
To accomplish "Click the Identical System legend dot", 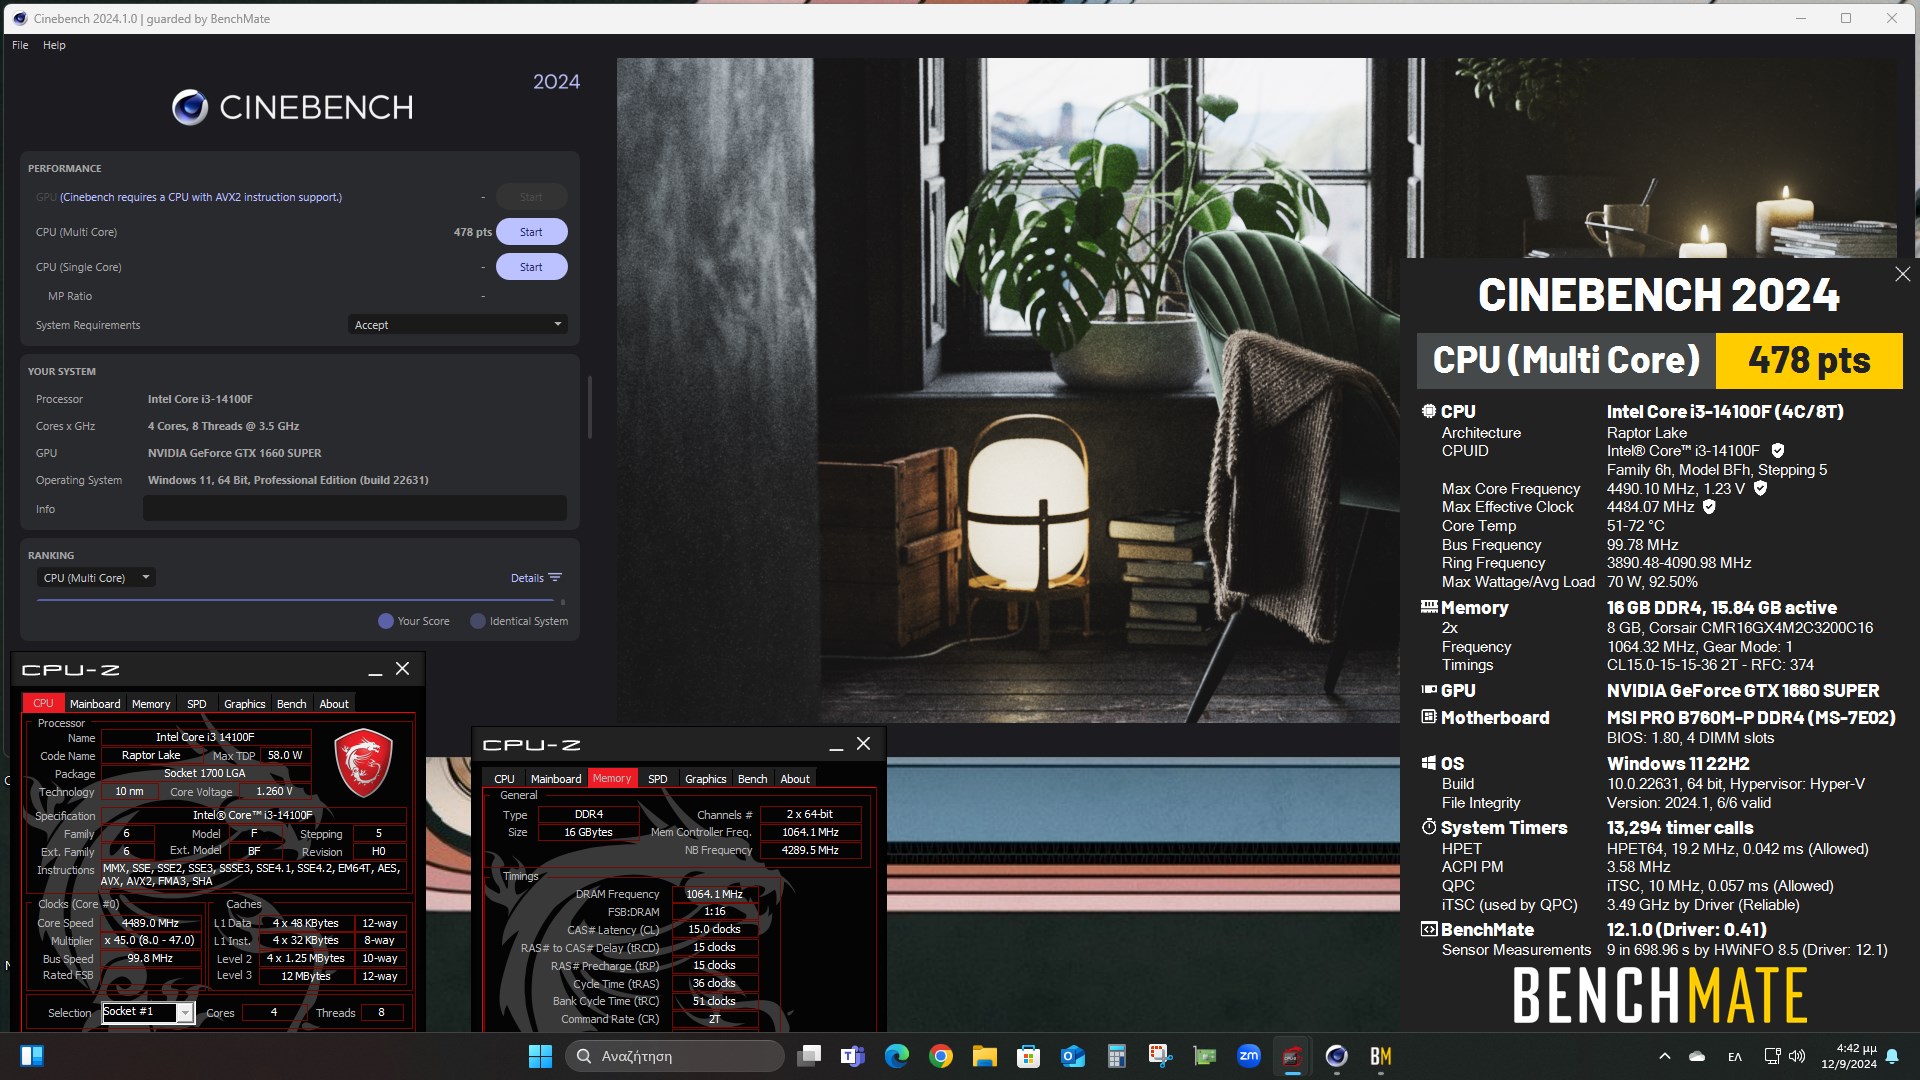I will pos(478,621).
